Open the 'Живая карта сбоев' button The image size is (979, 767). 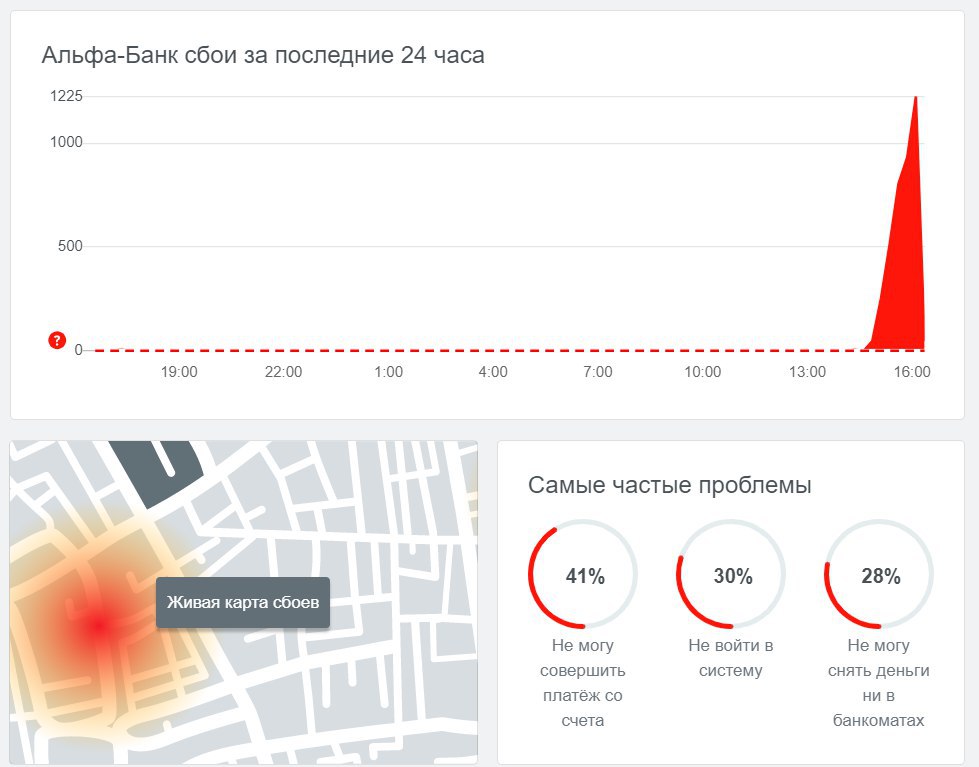(243, 602)
